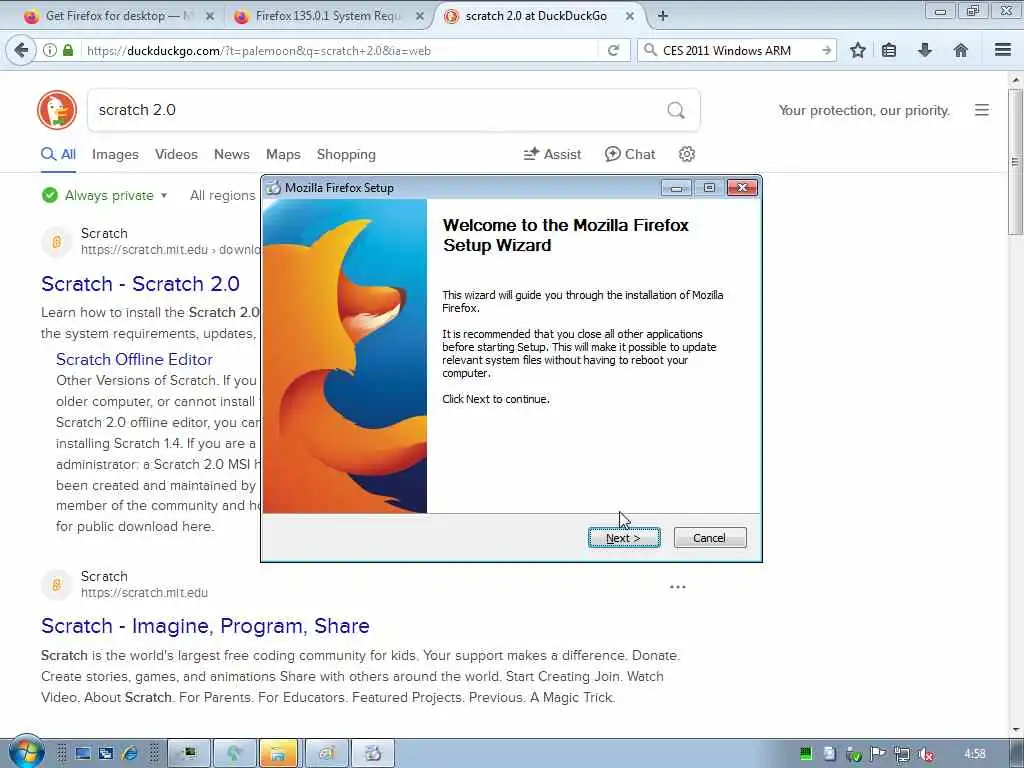1024x768 pixels.
Task: Switch to Get Firefox for desktop tab
Action: pos(120,16)
